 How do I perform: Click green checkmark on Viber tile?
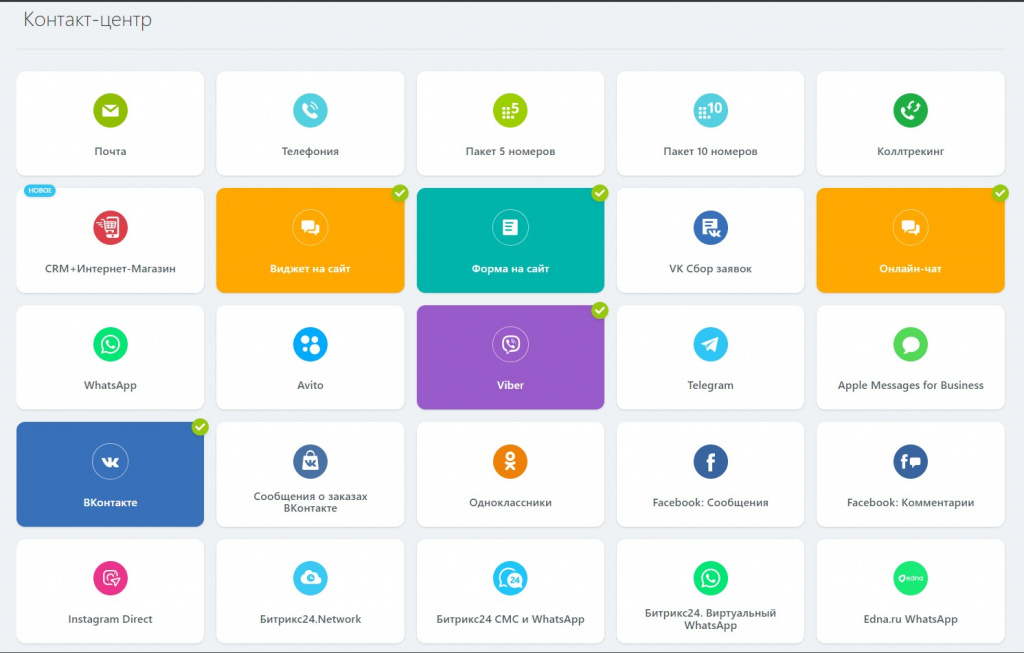pyautogui.click(x=600, y=310)
